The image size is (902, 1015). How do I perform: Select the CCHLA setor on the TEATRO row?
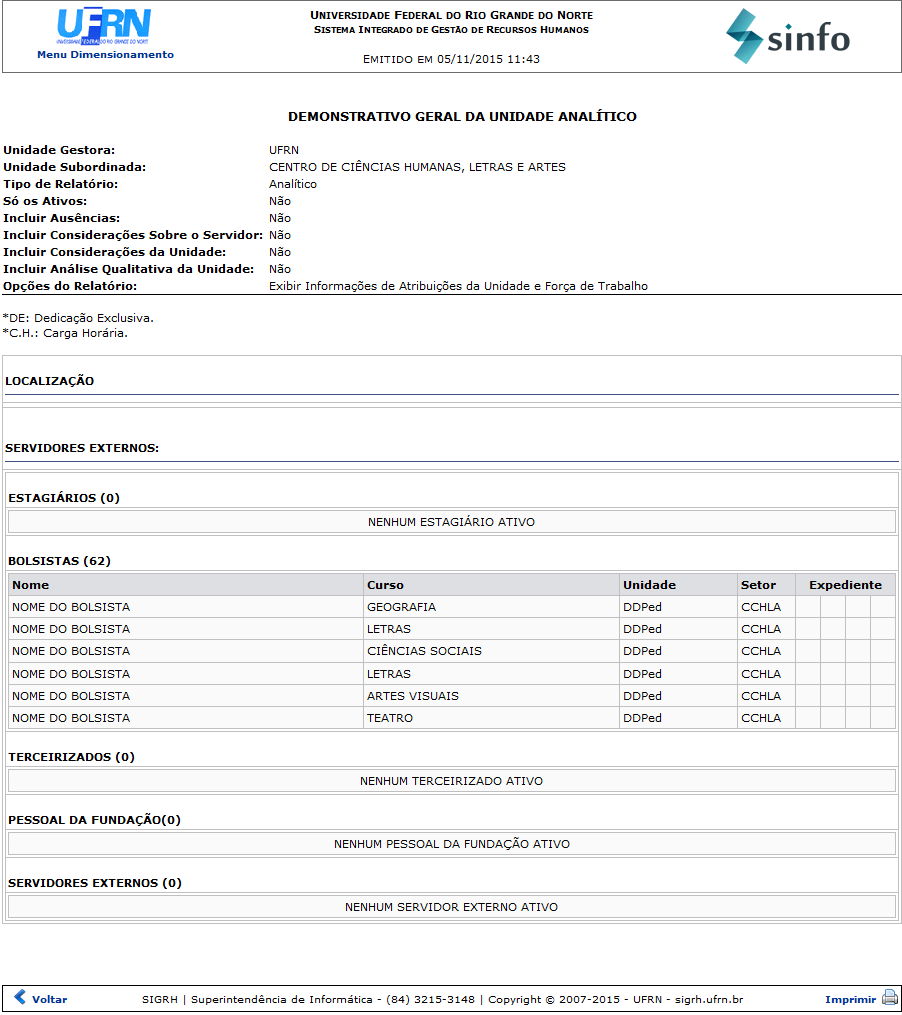click(763, 717)
